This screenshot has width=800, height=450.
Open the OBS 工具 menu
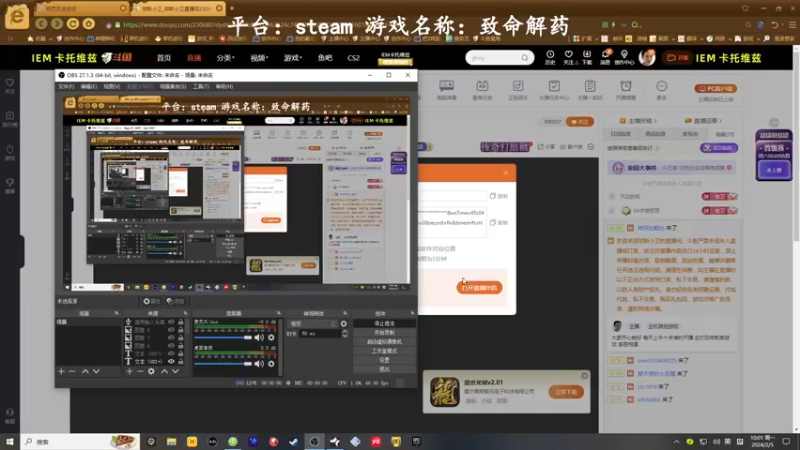pyautogui.click(x=201, y=86)
